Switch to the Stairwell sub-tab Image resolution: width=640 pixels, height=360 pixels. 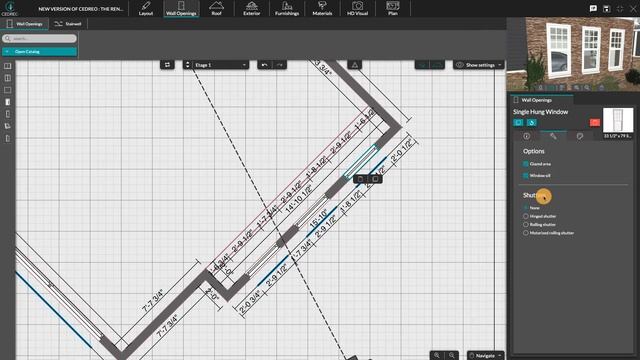pos(68,24)
